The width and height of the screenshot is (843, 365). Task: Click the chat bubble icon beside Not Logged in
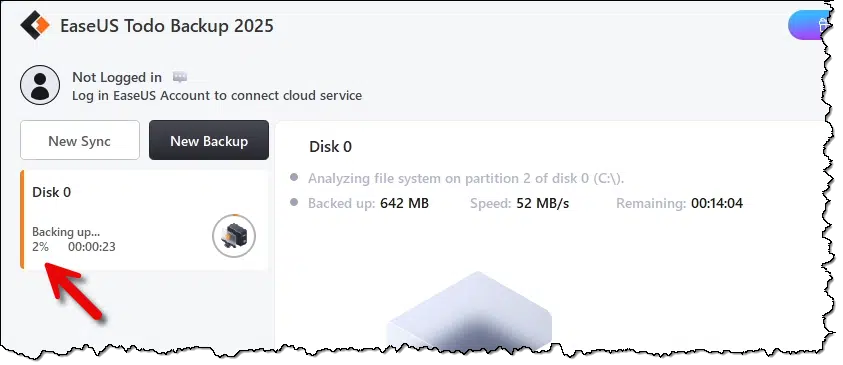coord(180,77)
